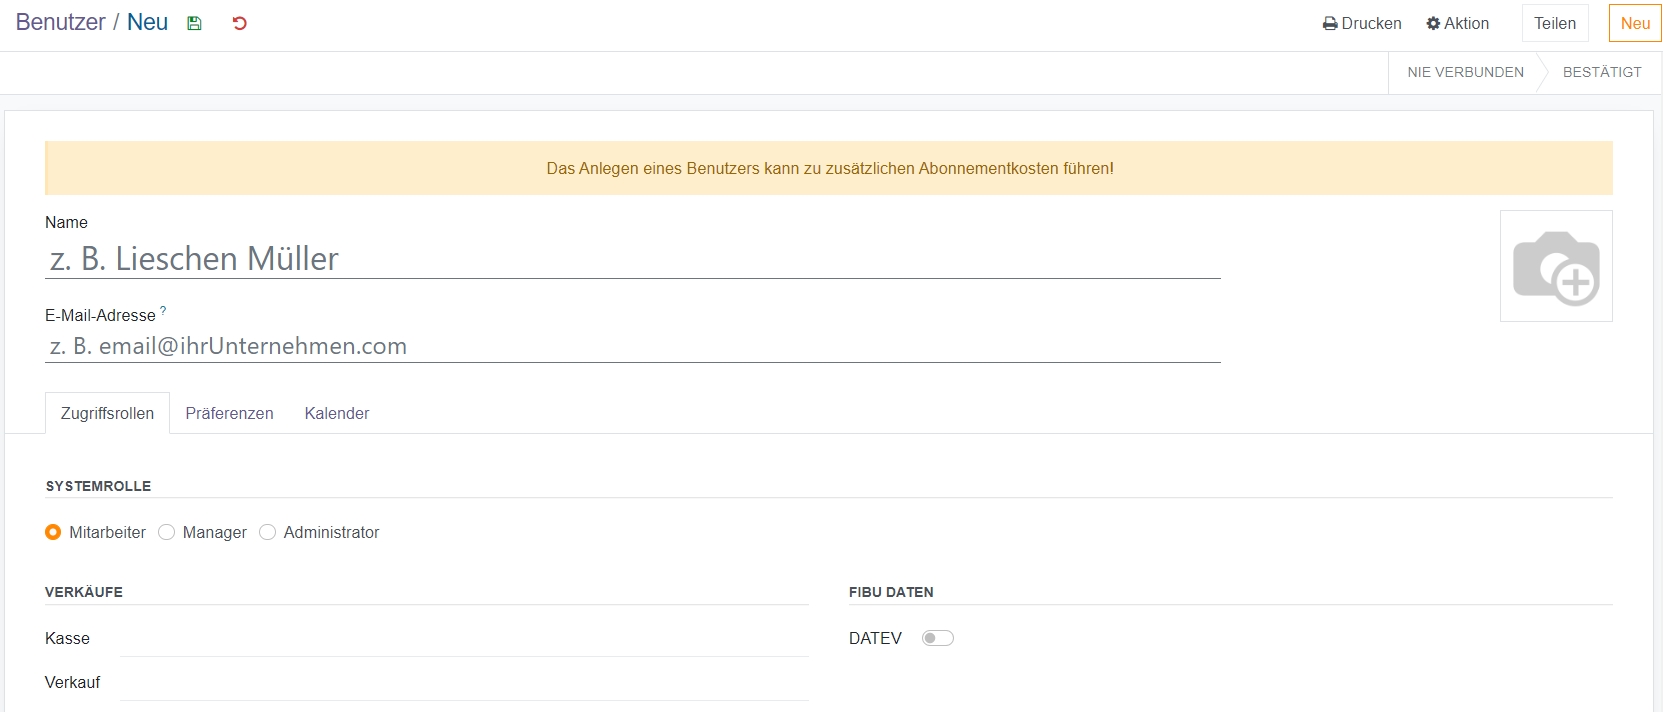Select the Zugriffsrollen tab
The width and height of the screenshot is (1663, 712).
click(x=107, y=413)
